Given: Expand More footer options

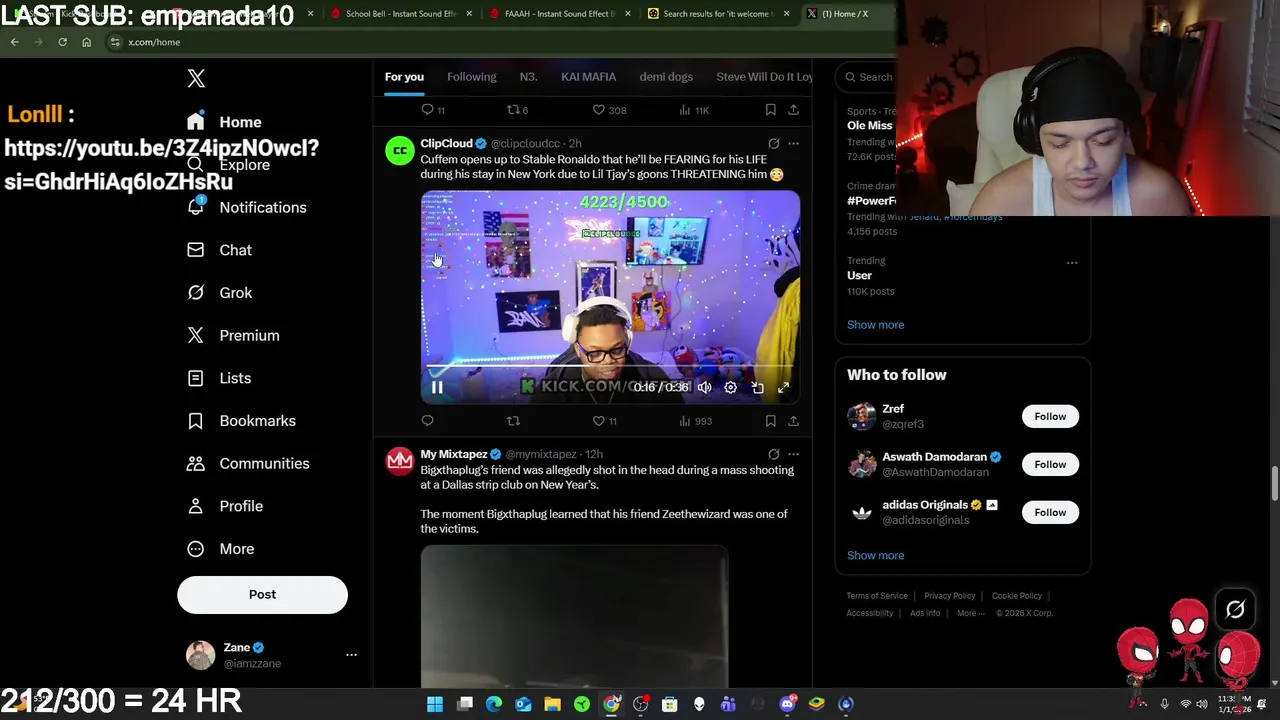Looking at the screenshot, I should [970, 614].
